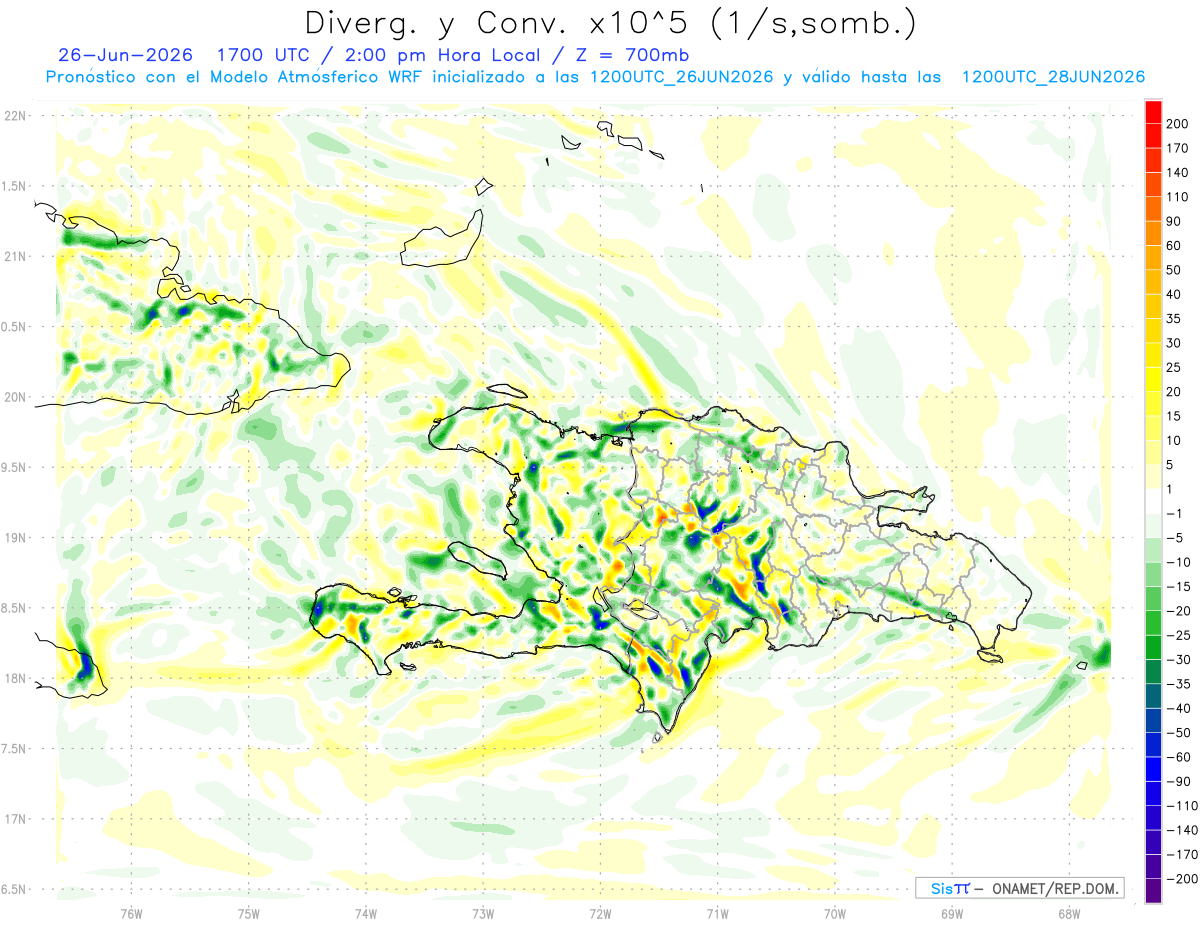Click the positive '50' color scale label

[x=1174, y=270]
